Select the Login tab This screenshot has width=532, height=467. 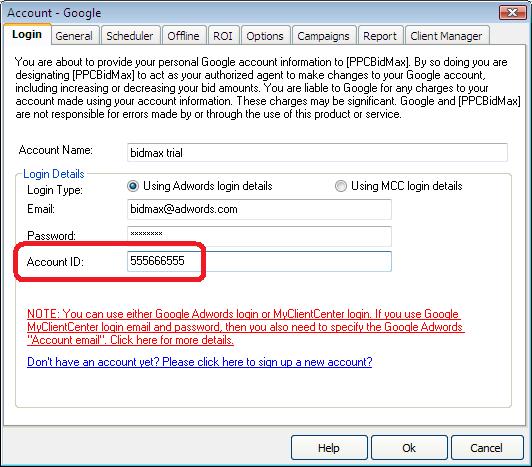(27, 35)
